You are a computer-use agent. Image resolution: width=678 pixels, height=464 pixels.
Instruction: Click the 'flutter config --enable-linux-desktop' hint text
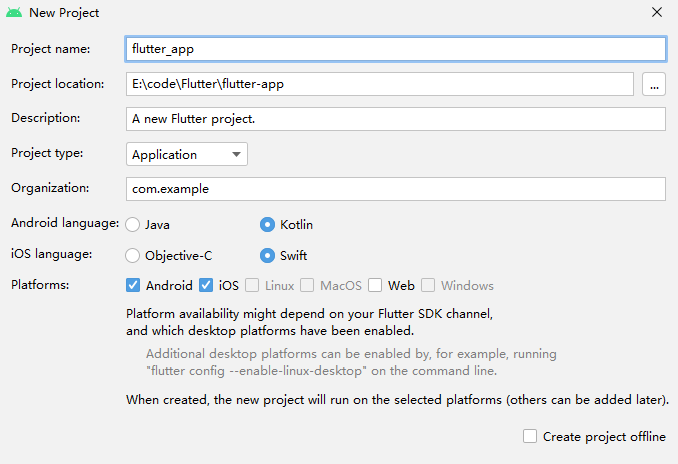[321, 371]
